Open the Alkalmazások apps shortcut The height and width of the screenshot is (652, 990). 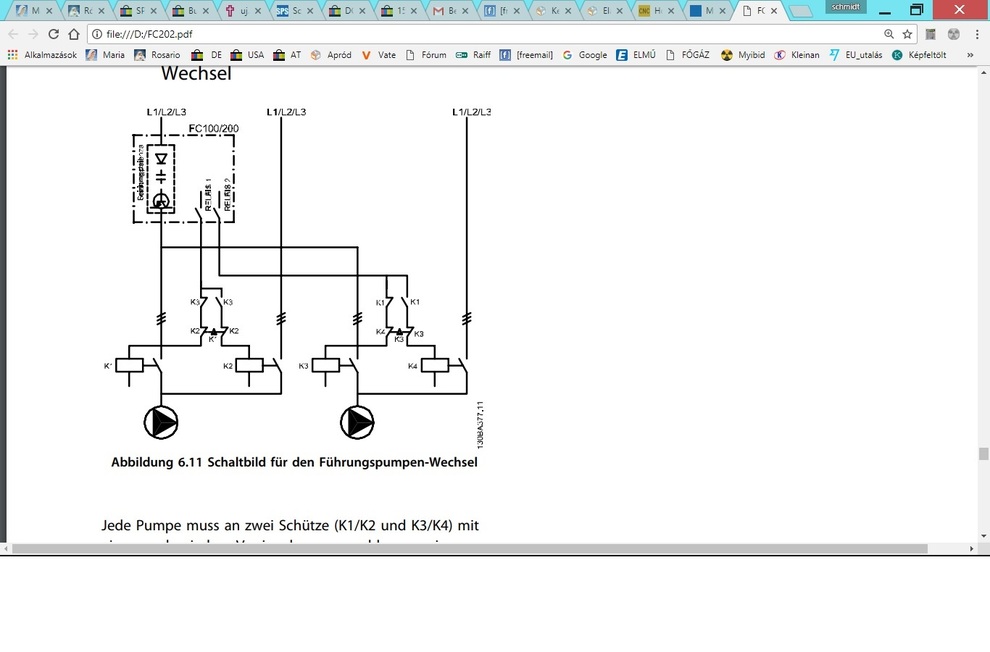tap(42, 55)
